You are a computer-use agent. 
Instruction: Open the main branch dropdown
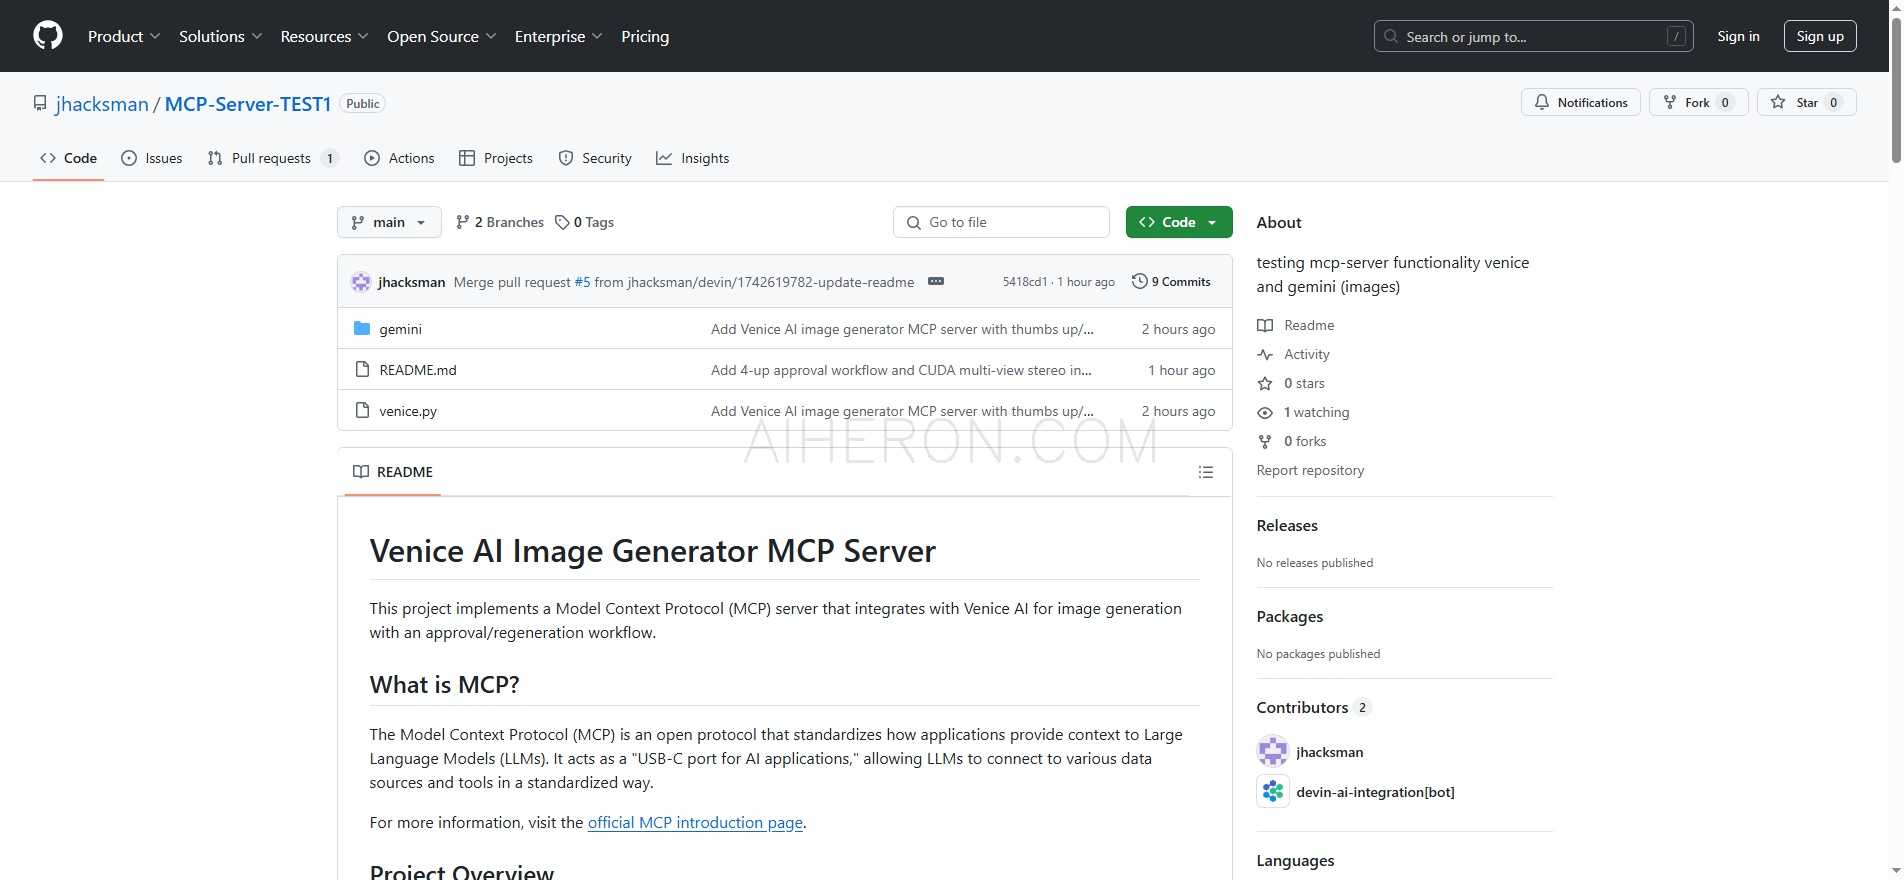[x=389, y=222]
